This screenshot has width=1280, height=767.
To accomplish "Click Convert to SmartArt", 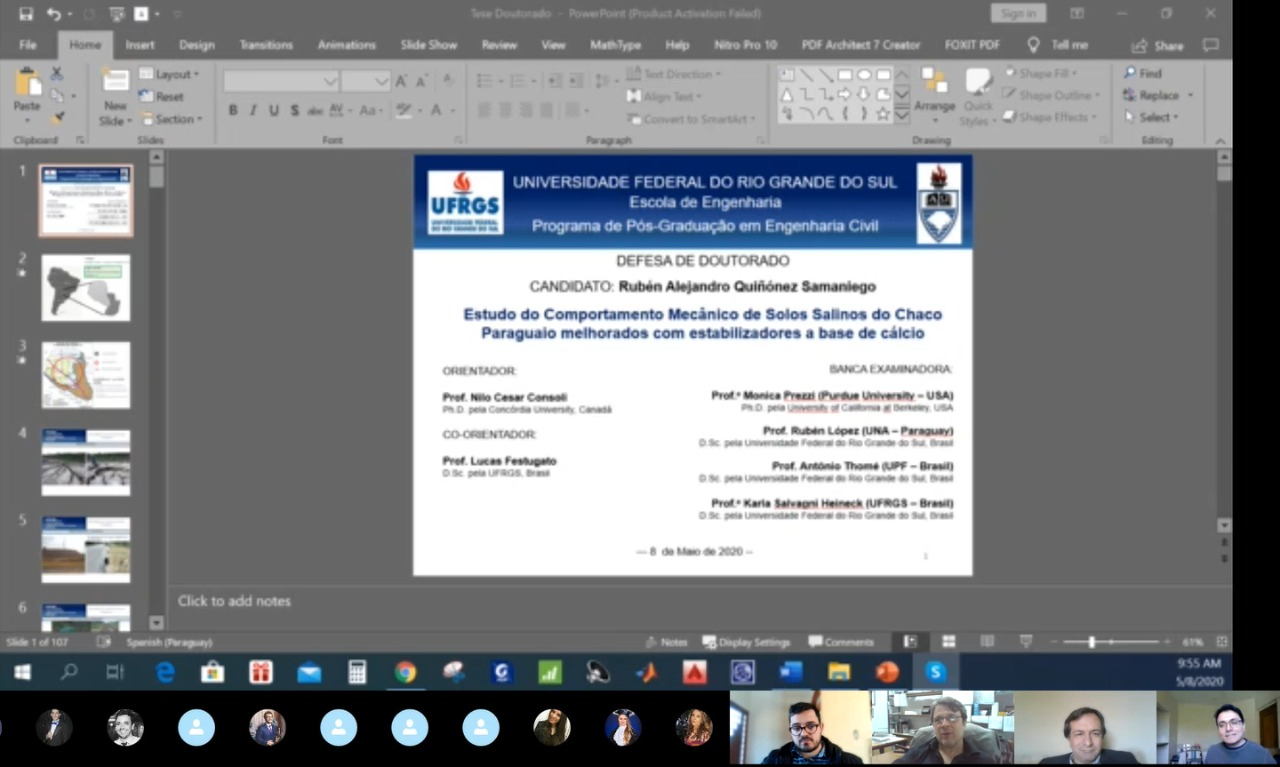I will point(692,119).
